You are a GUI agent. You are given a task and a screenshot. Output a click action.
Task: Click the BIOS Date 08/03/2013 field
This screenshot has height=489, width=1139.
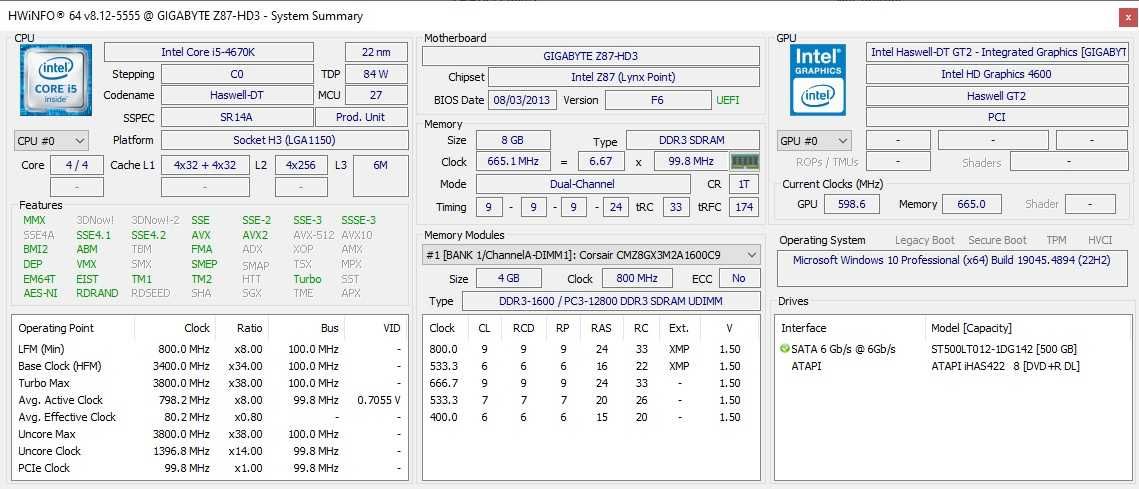tap(522, 100)
